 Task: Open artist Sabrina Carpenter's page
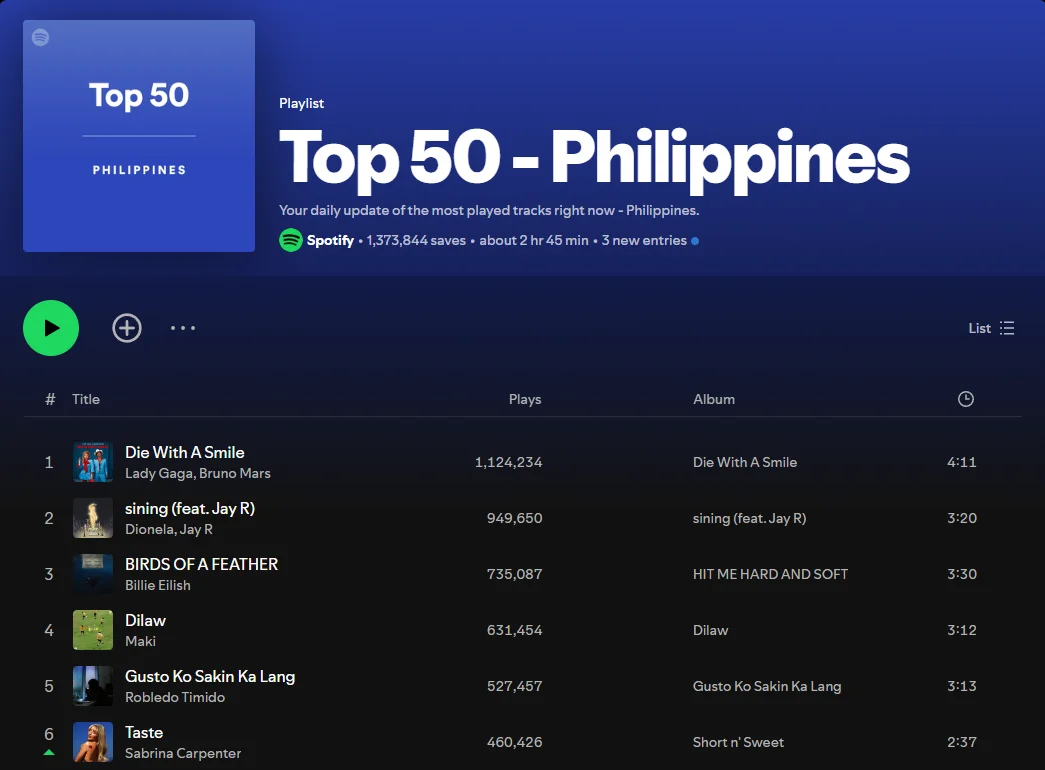183,753
